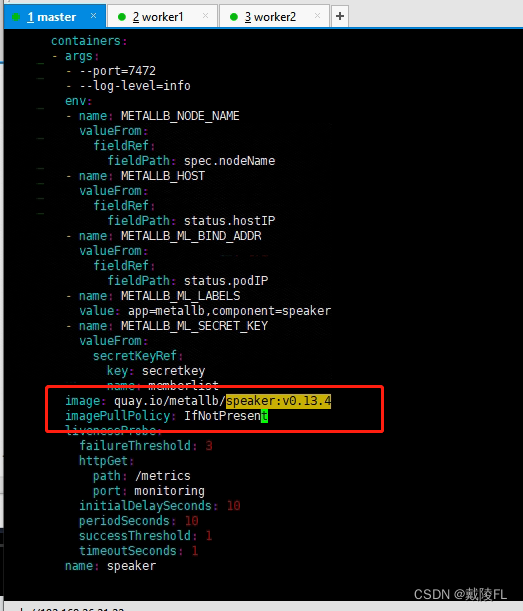Click the /metrics path value
The height and width of the screenshot is (611, 523).
point(163,476)
